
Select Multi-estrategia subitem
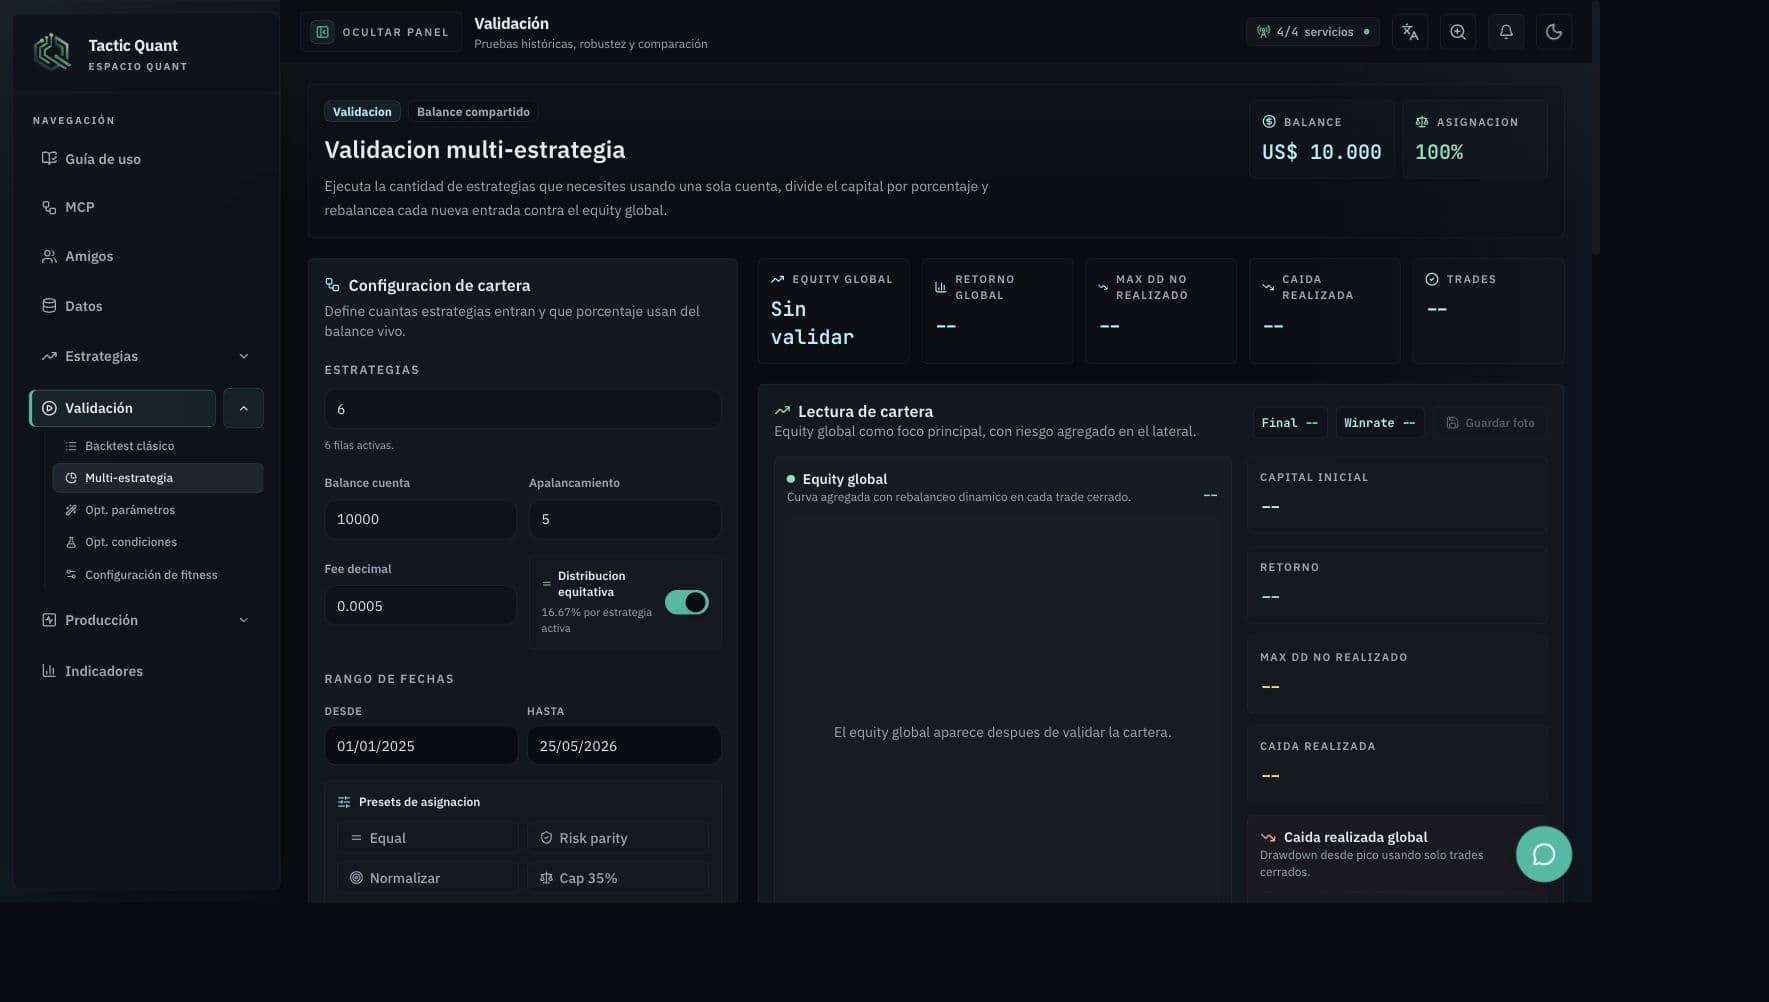158,478
